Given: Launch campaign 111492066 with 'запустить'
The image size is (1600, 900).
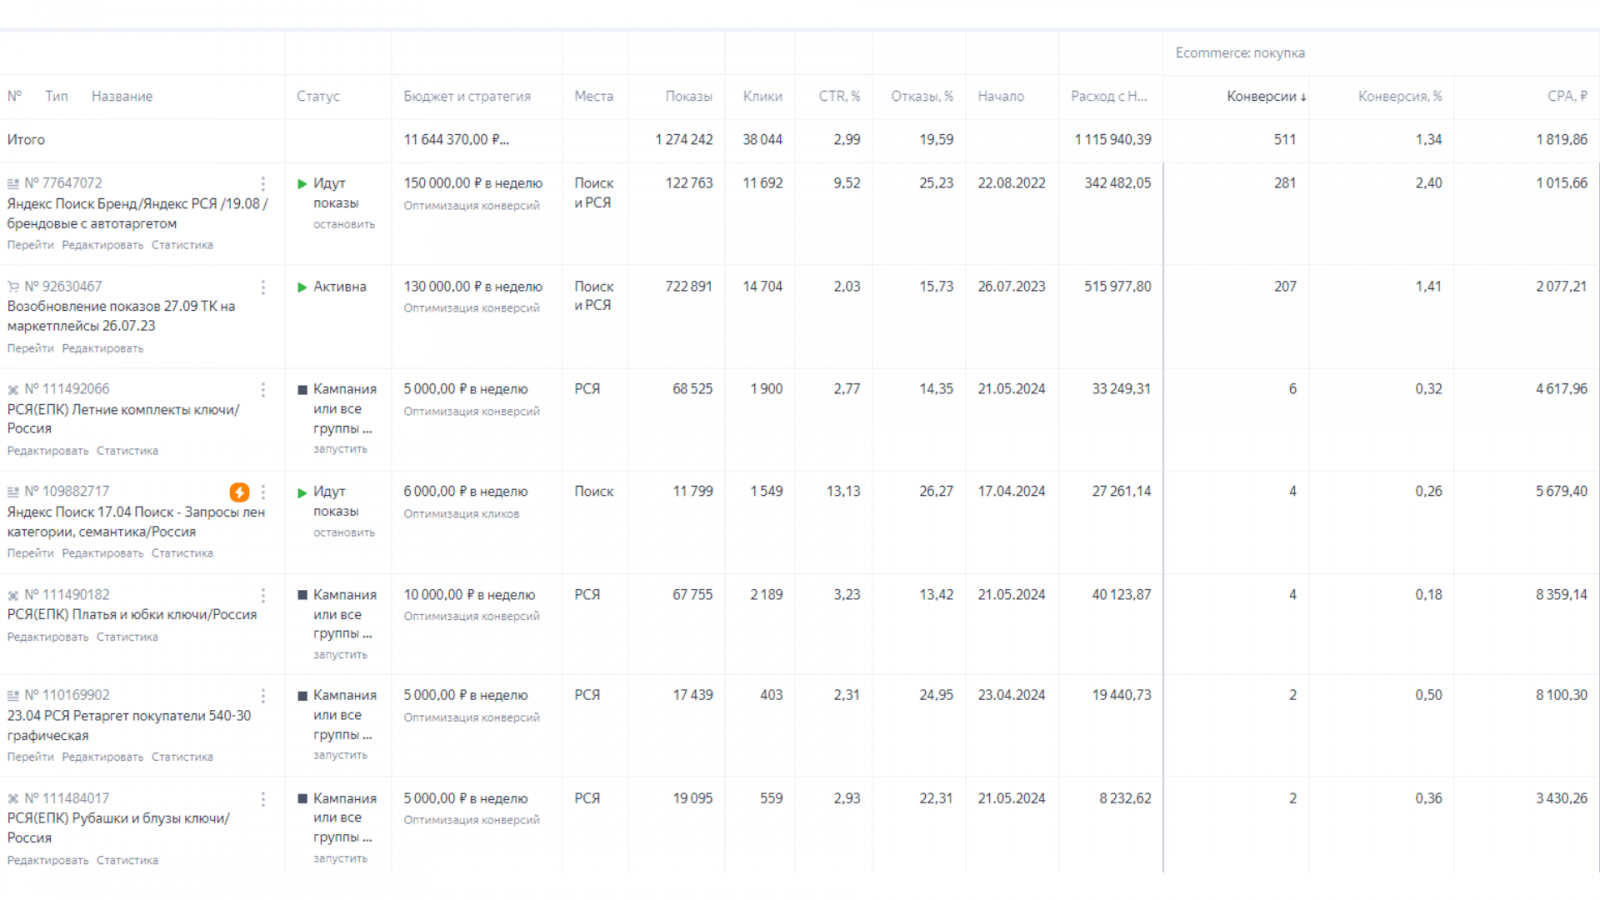Looking at the screenshot, I should pyautogui.click(x=340, y=450).
